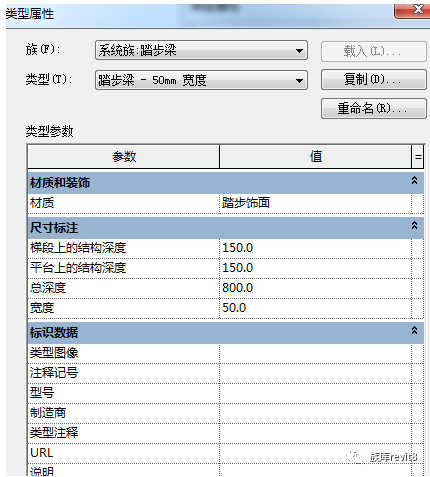Click the 值 column header

(316, 156)
